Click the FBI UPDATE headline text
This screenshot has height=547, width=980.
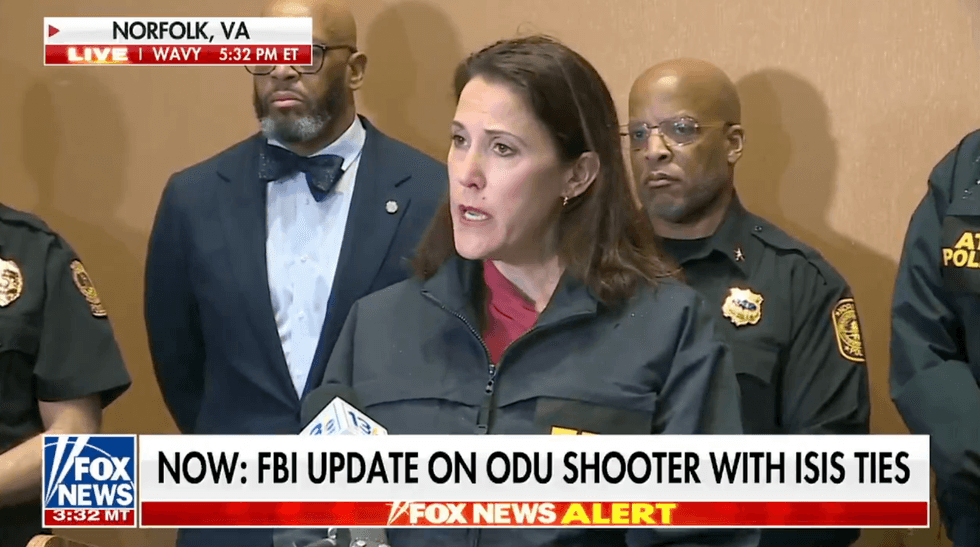[x=533, y=468]
